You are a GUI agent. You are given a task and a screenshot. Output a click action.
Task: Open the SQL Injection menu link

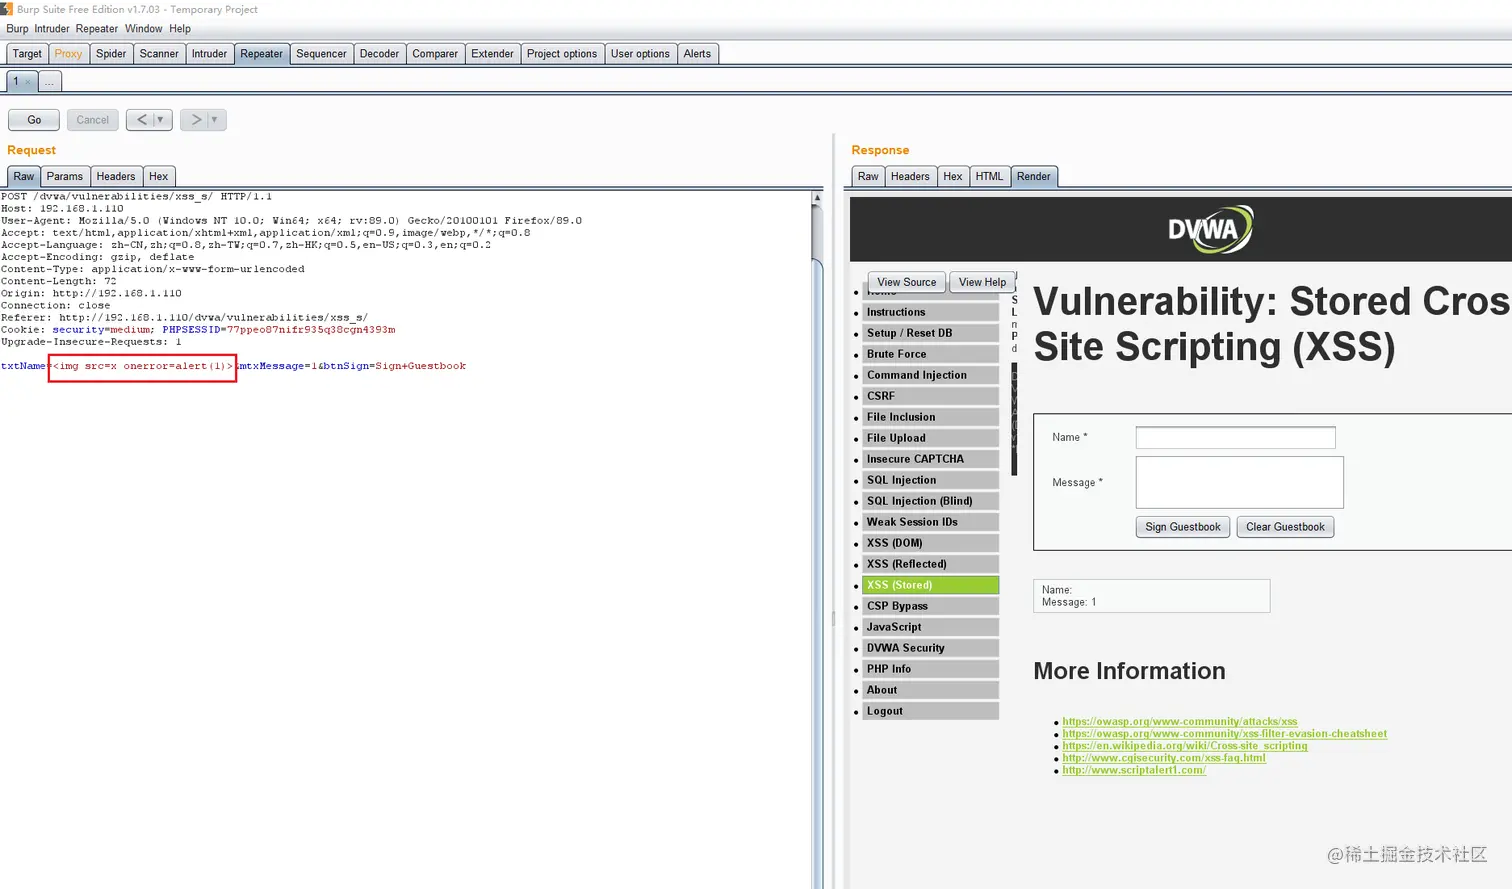pos(931,480)
